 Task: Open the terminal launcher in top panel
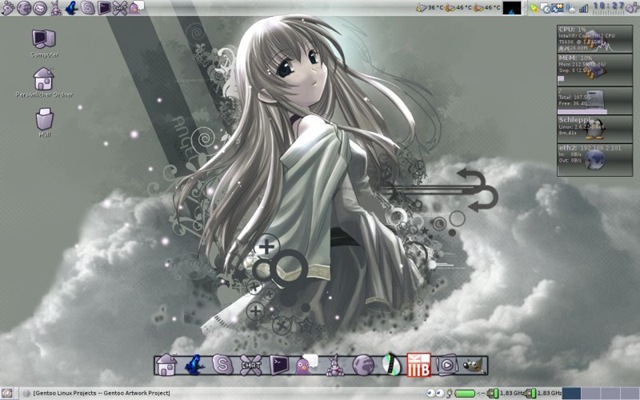click(x=104, y=8)
